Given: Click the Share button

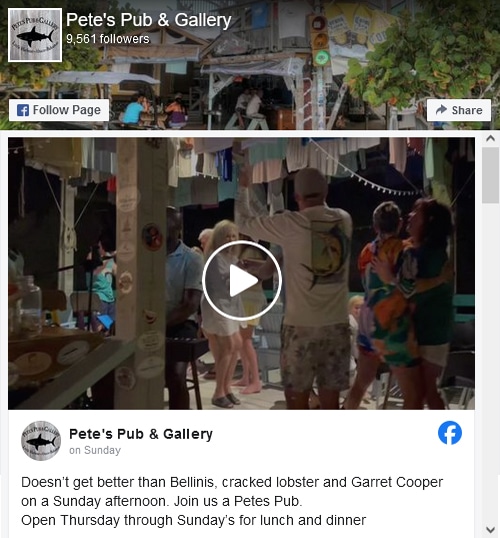Looking at the screenshot, I should point(459,110).
